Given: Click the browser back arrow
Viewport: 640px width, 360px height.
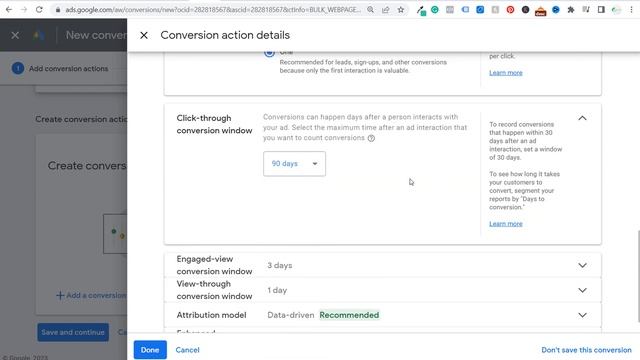Looking at the screenshot, I should pyautogui.click(x=9, y=9).
